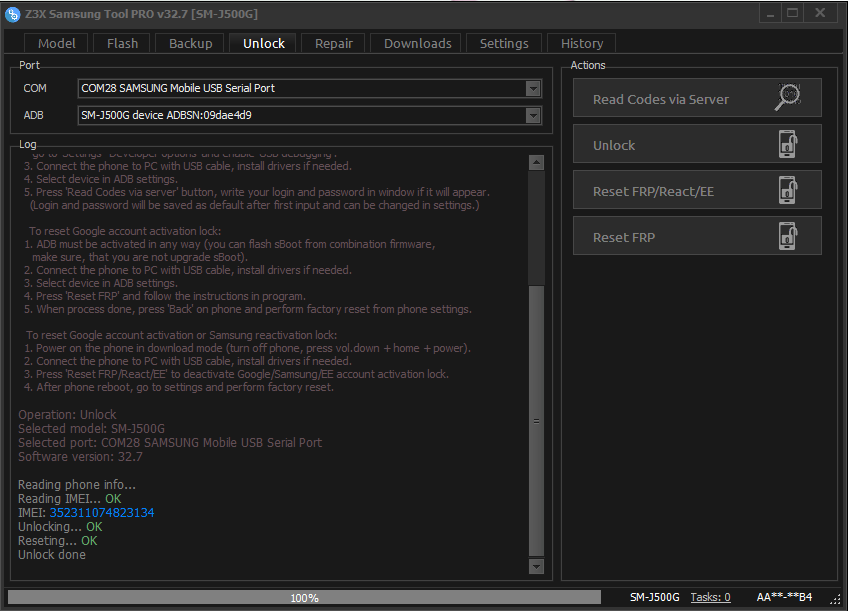
Task: Go to the Repair tab
Action: click(x=334, y=43)
